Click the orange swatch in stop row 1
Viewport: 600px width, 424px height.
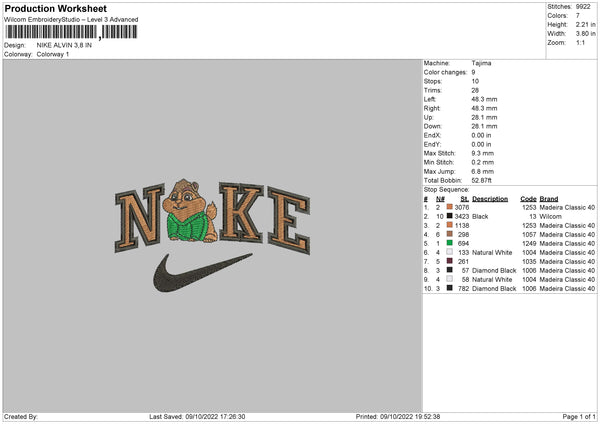[x=450, y=207]
